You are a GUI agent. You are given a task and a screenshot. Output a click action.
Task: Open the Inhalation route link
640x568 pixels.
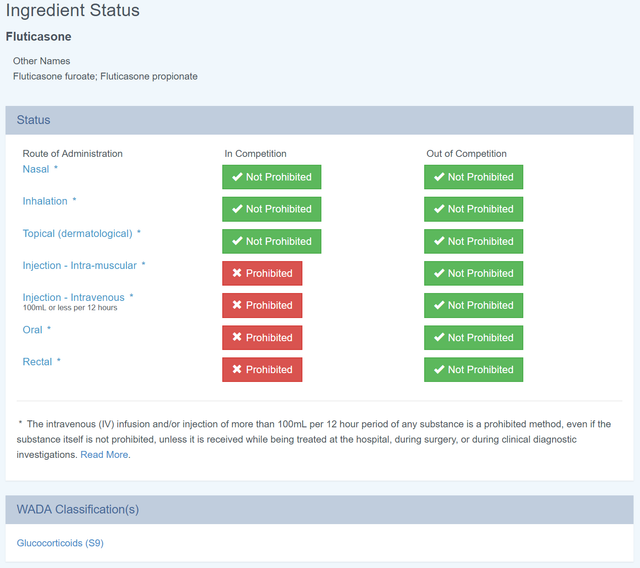click(45, 201)
